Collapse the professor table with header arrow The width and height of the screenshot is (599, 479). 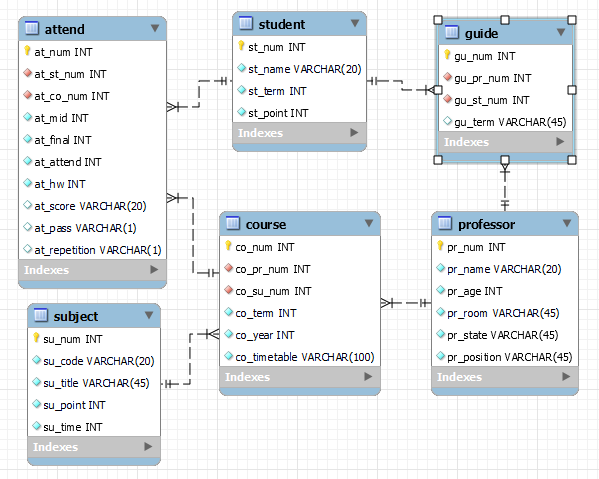pos(567,223)
